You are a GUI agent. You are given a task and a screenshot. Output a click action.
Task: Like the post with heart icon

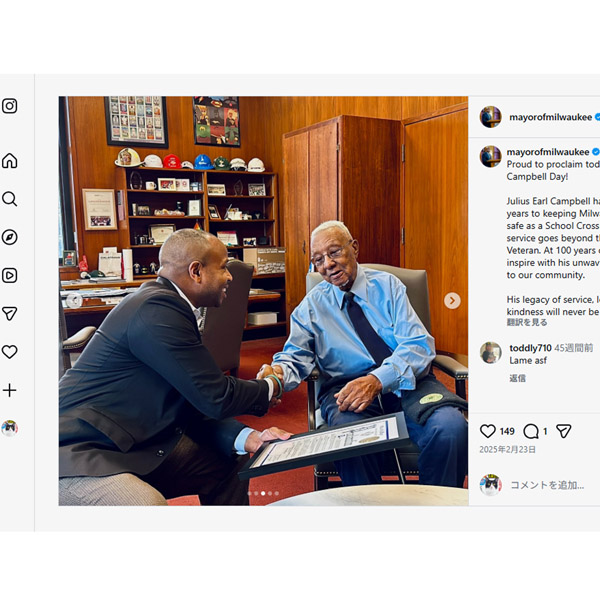point(488,431)
